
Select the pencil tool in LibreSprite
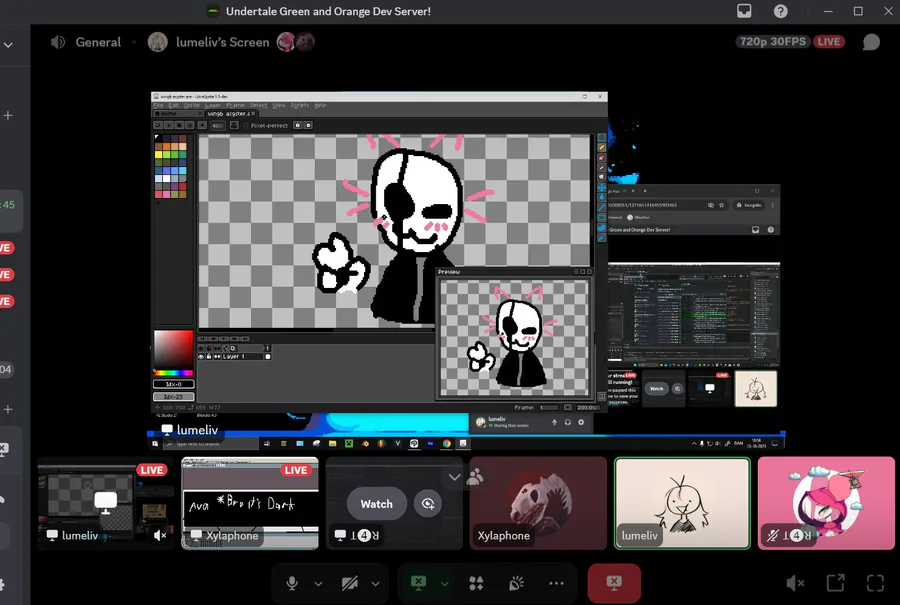602,148
